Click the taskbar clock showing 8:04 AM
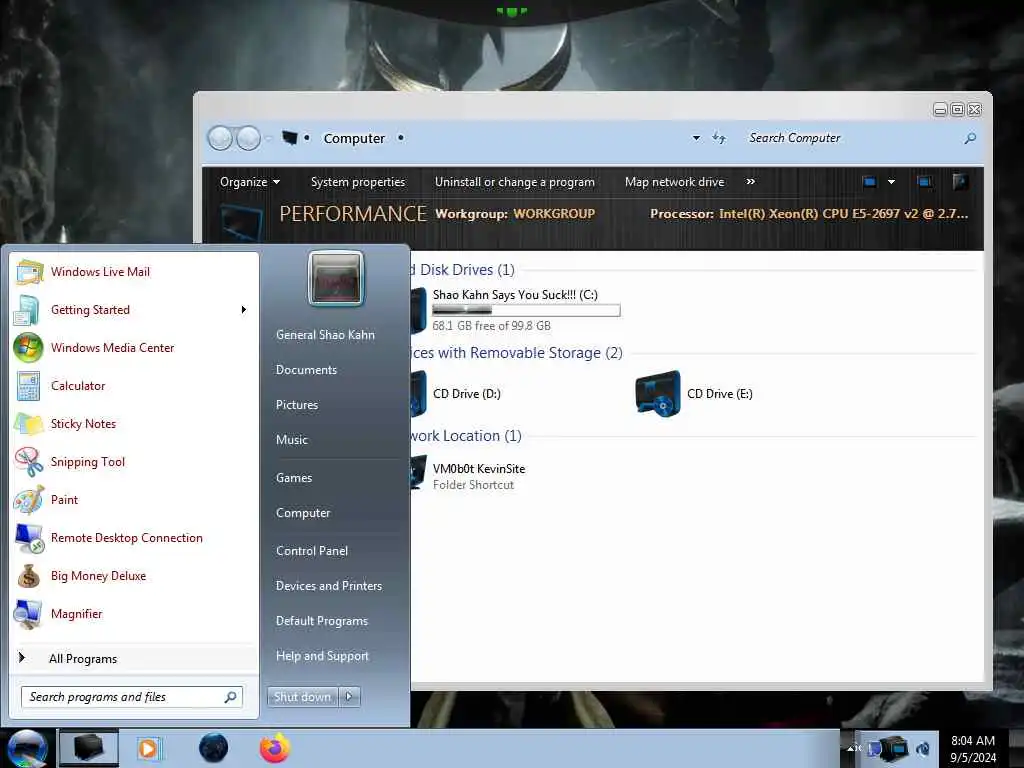This screenshot has height=768, width=1024. tap(973, 749)
